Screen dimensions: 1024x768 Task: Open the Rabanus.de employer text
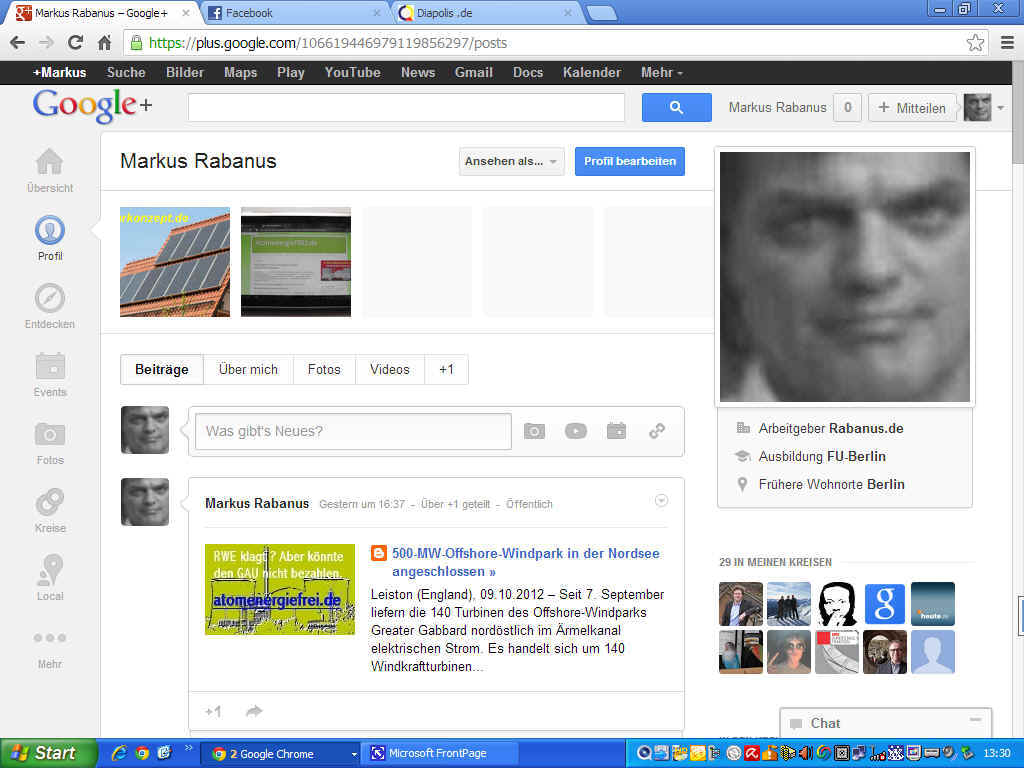pyautogui.click(x=867, y=428)
